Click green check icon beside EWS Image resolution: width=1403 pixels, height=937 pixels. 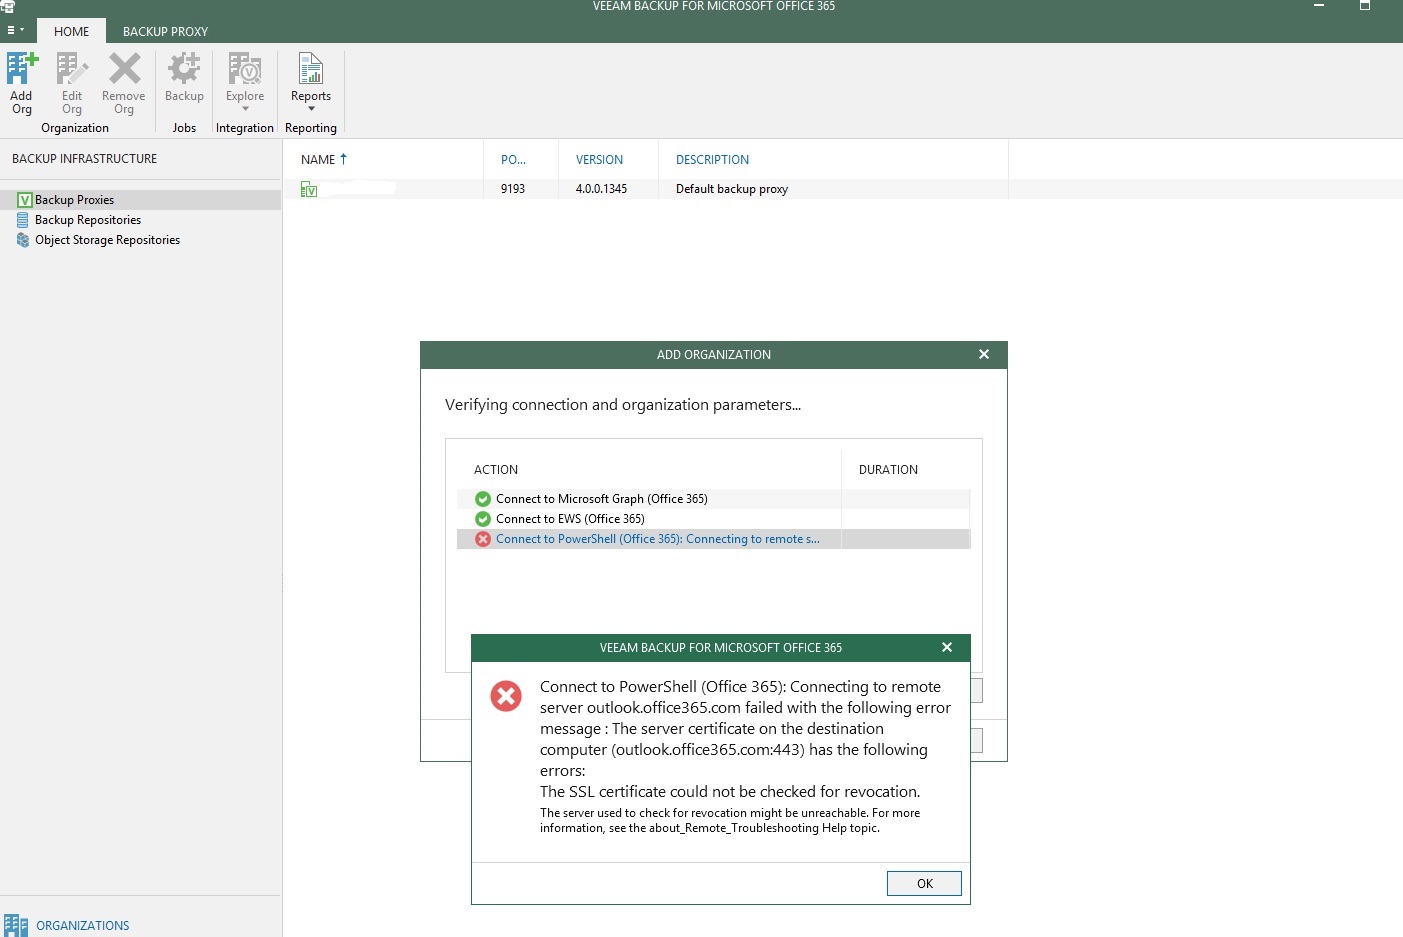tap(483, 519)
